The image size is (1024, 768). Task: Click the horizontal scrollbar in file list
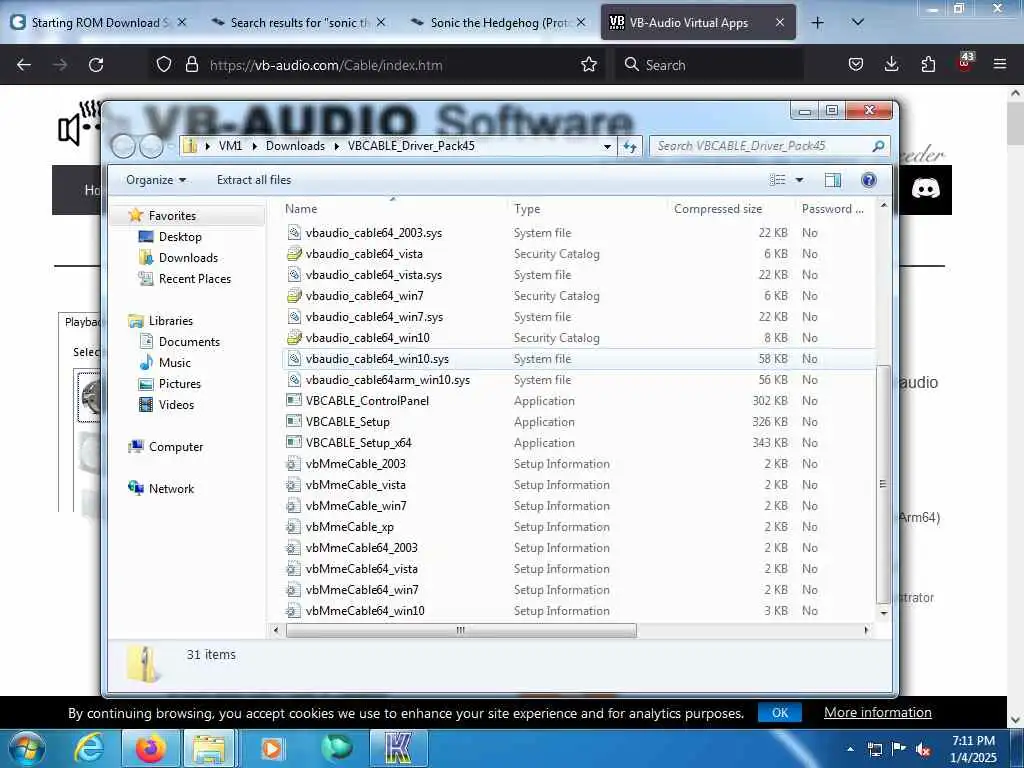pos(460,630)
